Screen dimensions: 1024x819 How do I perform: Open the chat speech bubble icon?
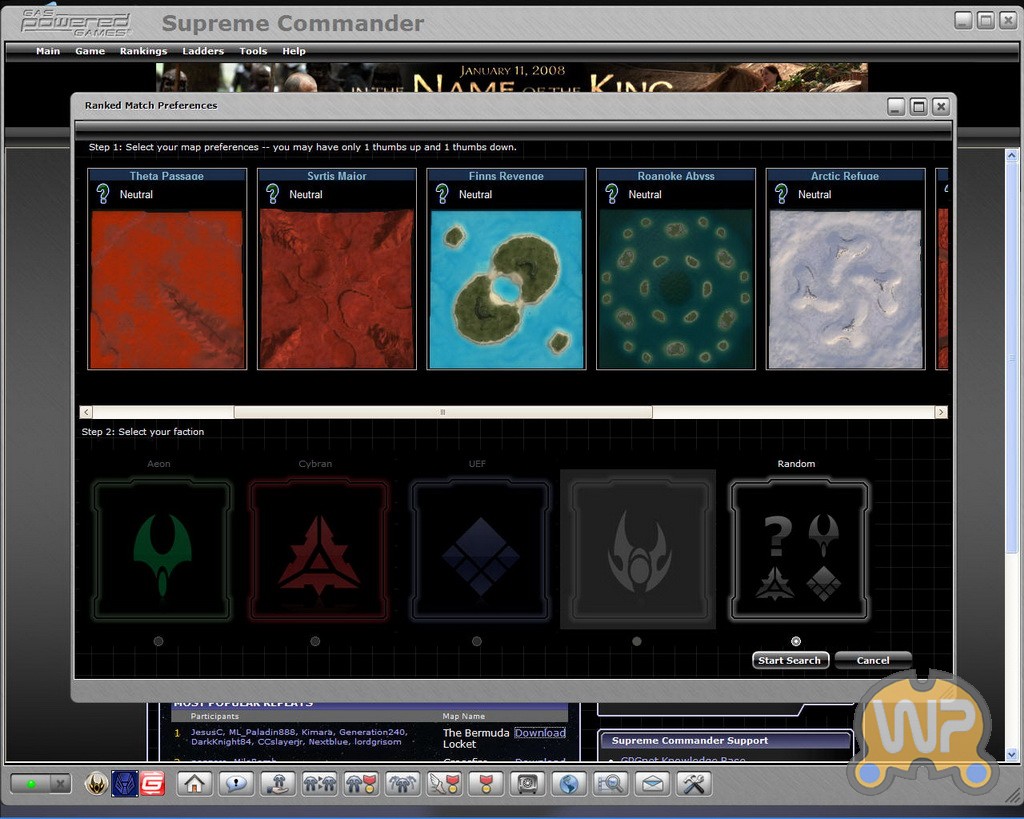click(237, 784)
